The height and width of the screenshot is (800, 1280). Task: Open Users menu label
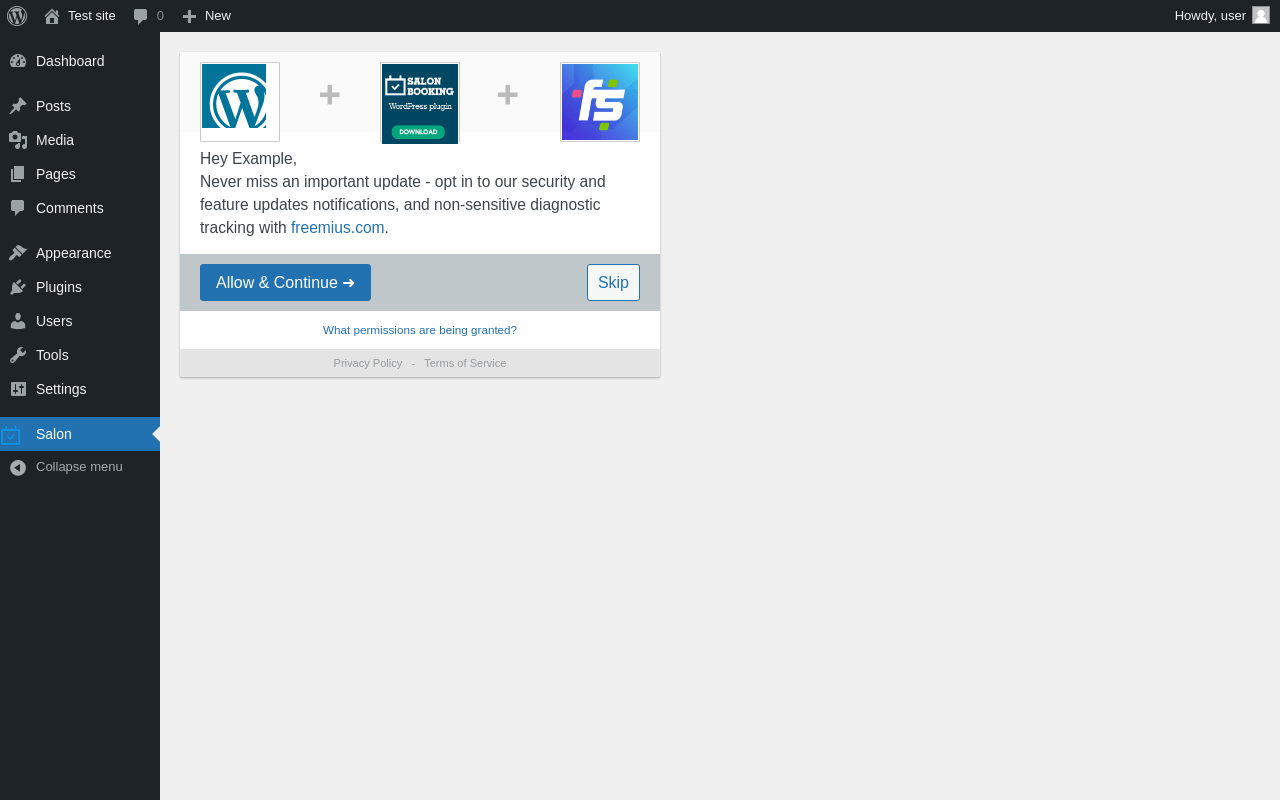point(54,321)
